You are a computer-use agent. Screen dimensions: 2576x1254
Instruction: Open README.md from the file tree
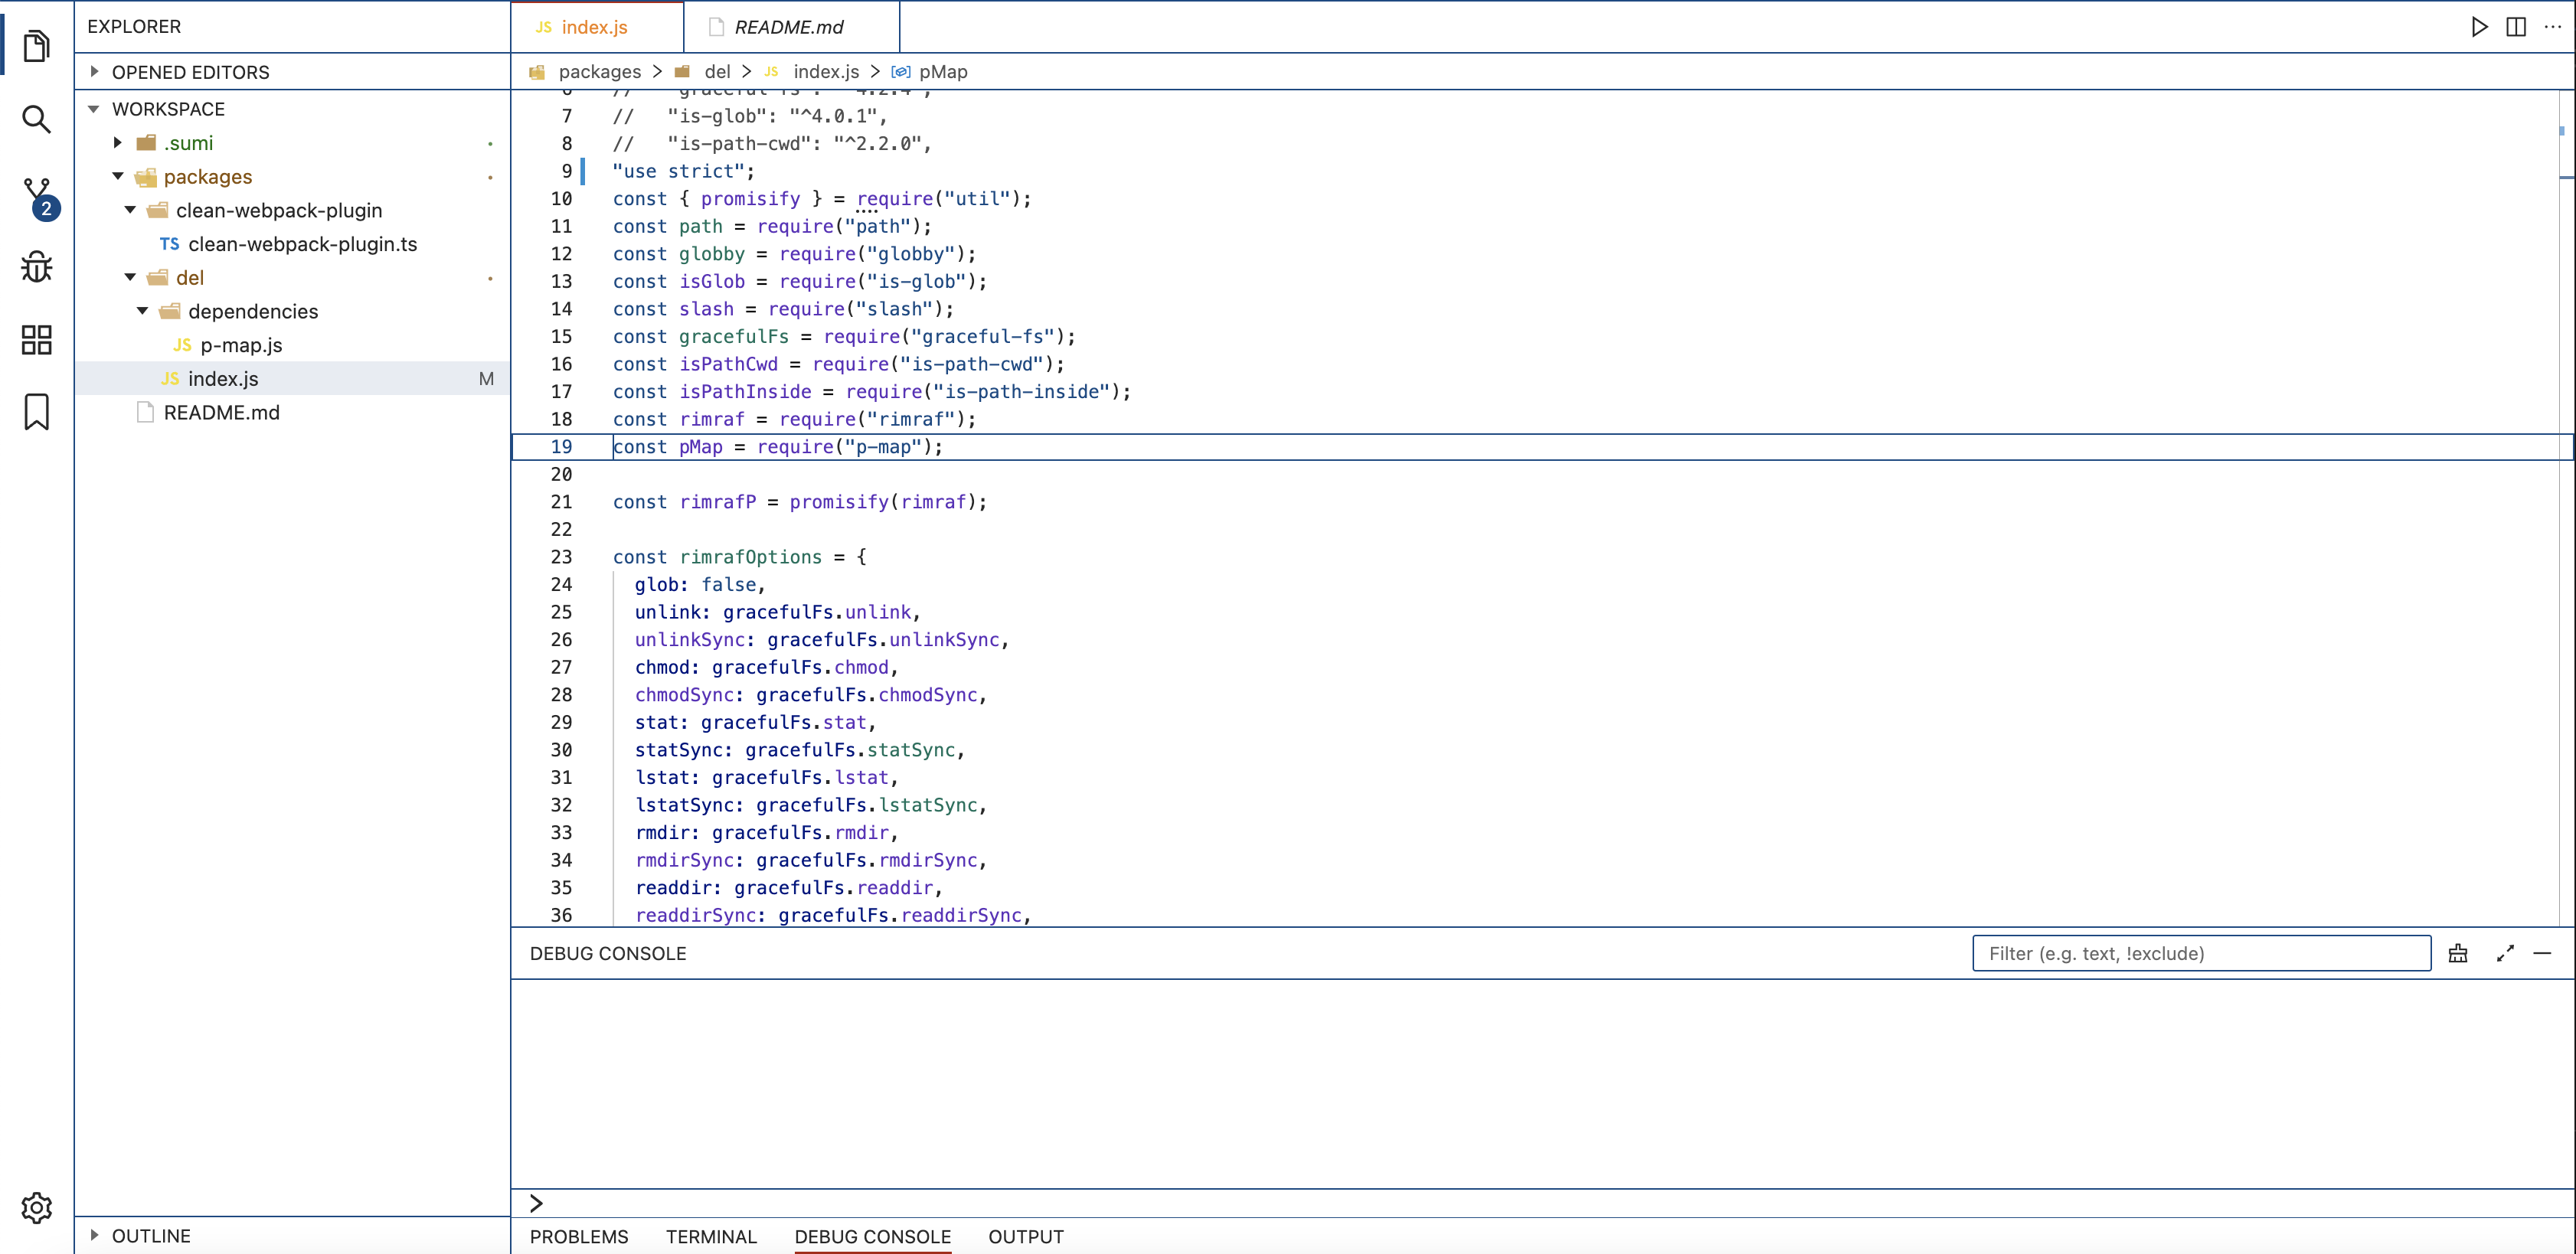pos(293,412)
